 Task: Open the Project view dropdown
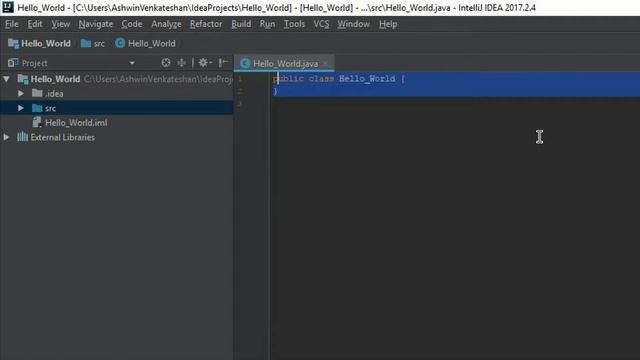(132, 63)
